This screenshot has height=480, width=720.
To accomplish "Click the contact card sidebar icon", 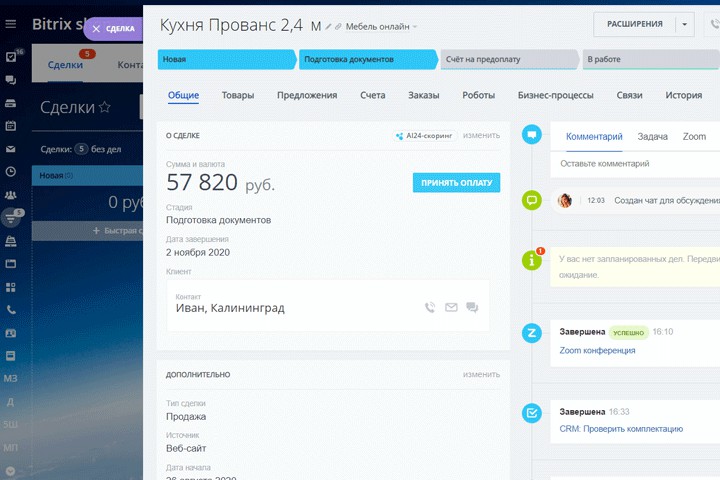I will pyautogui.click(x=11, y=333).
